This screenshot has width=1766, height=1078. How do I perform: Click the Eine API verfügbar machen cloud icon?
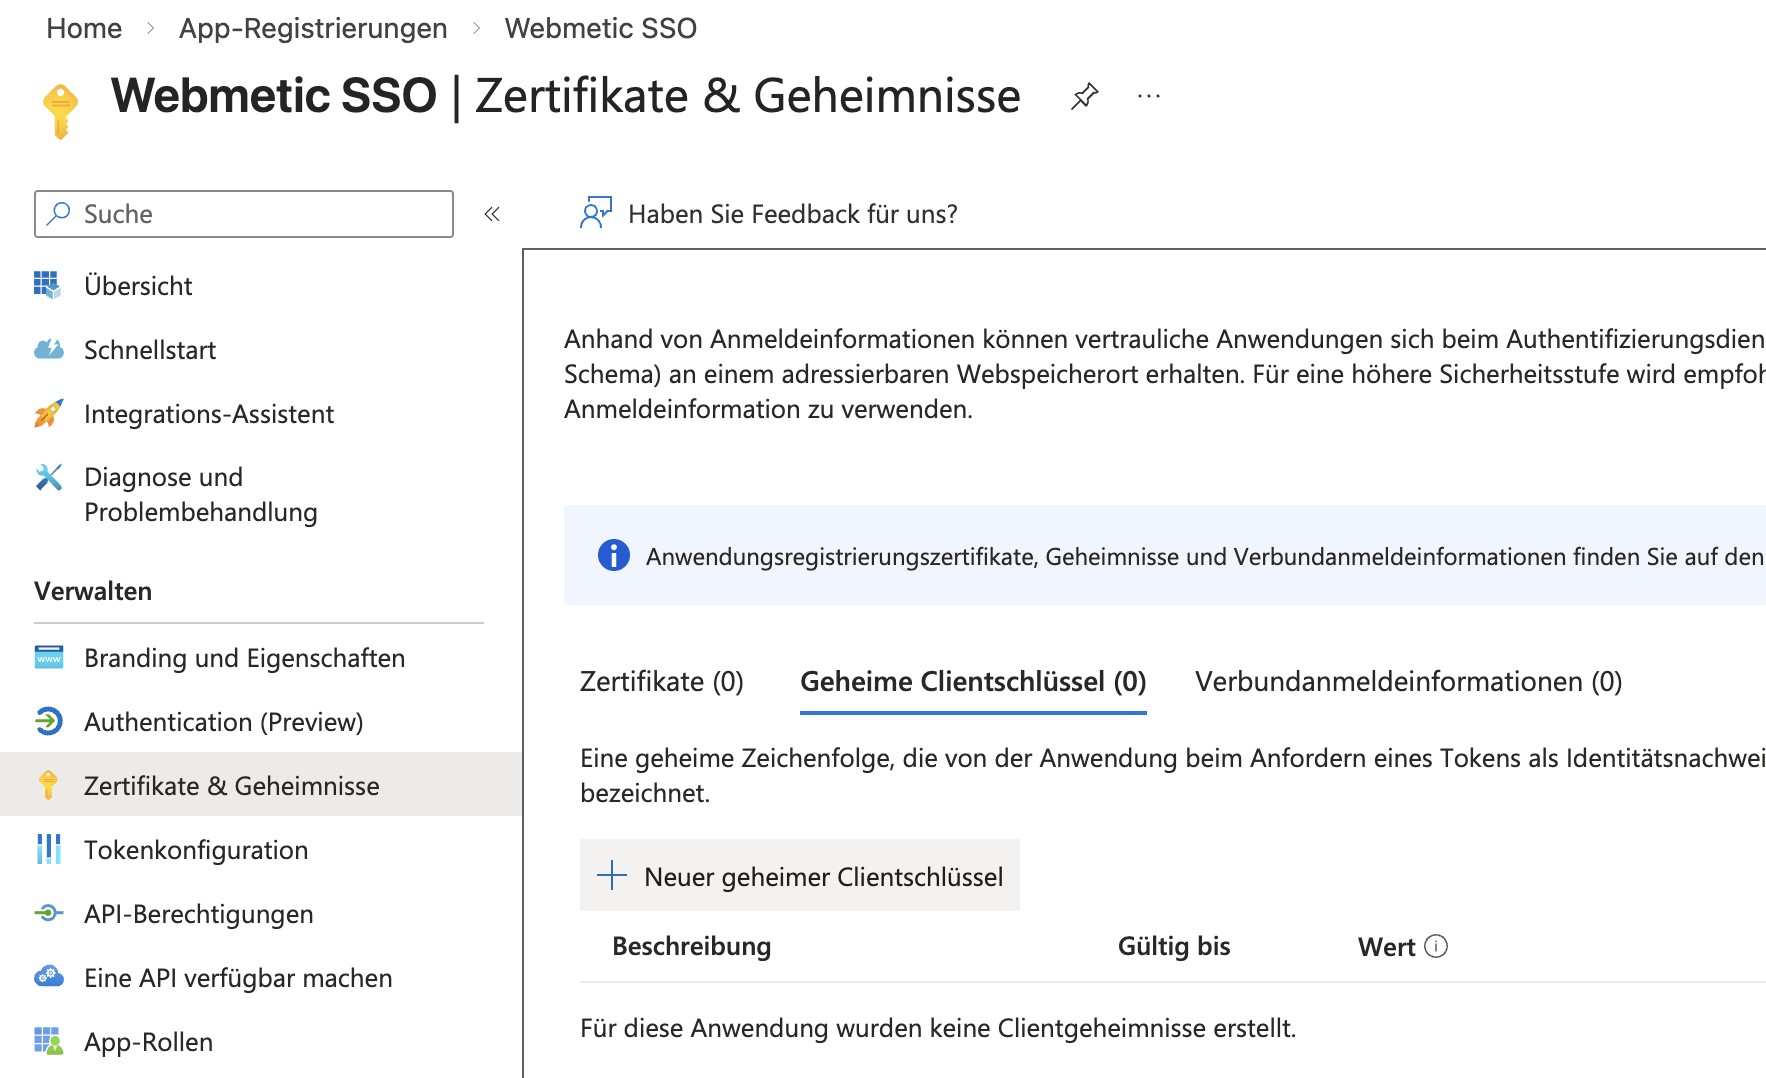pyautogui.click(x=47, y=977)
